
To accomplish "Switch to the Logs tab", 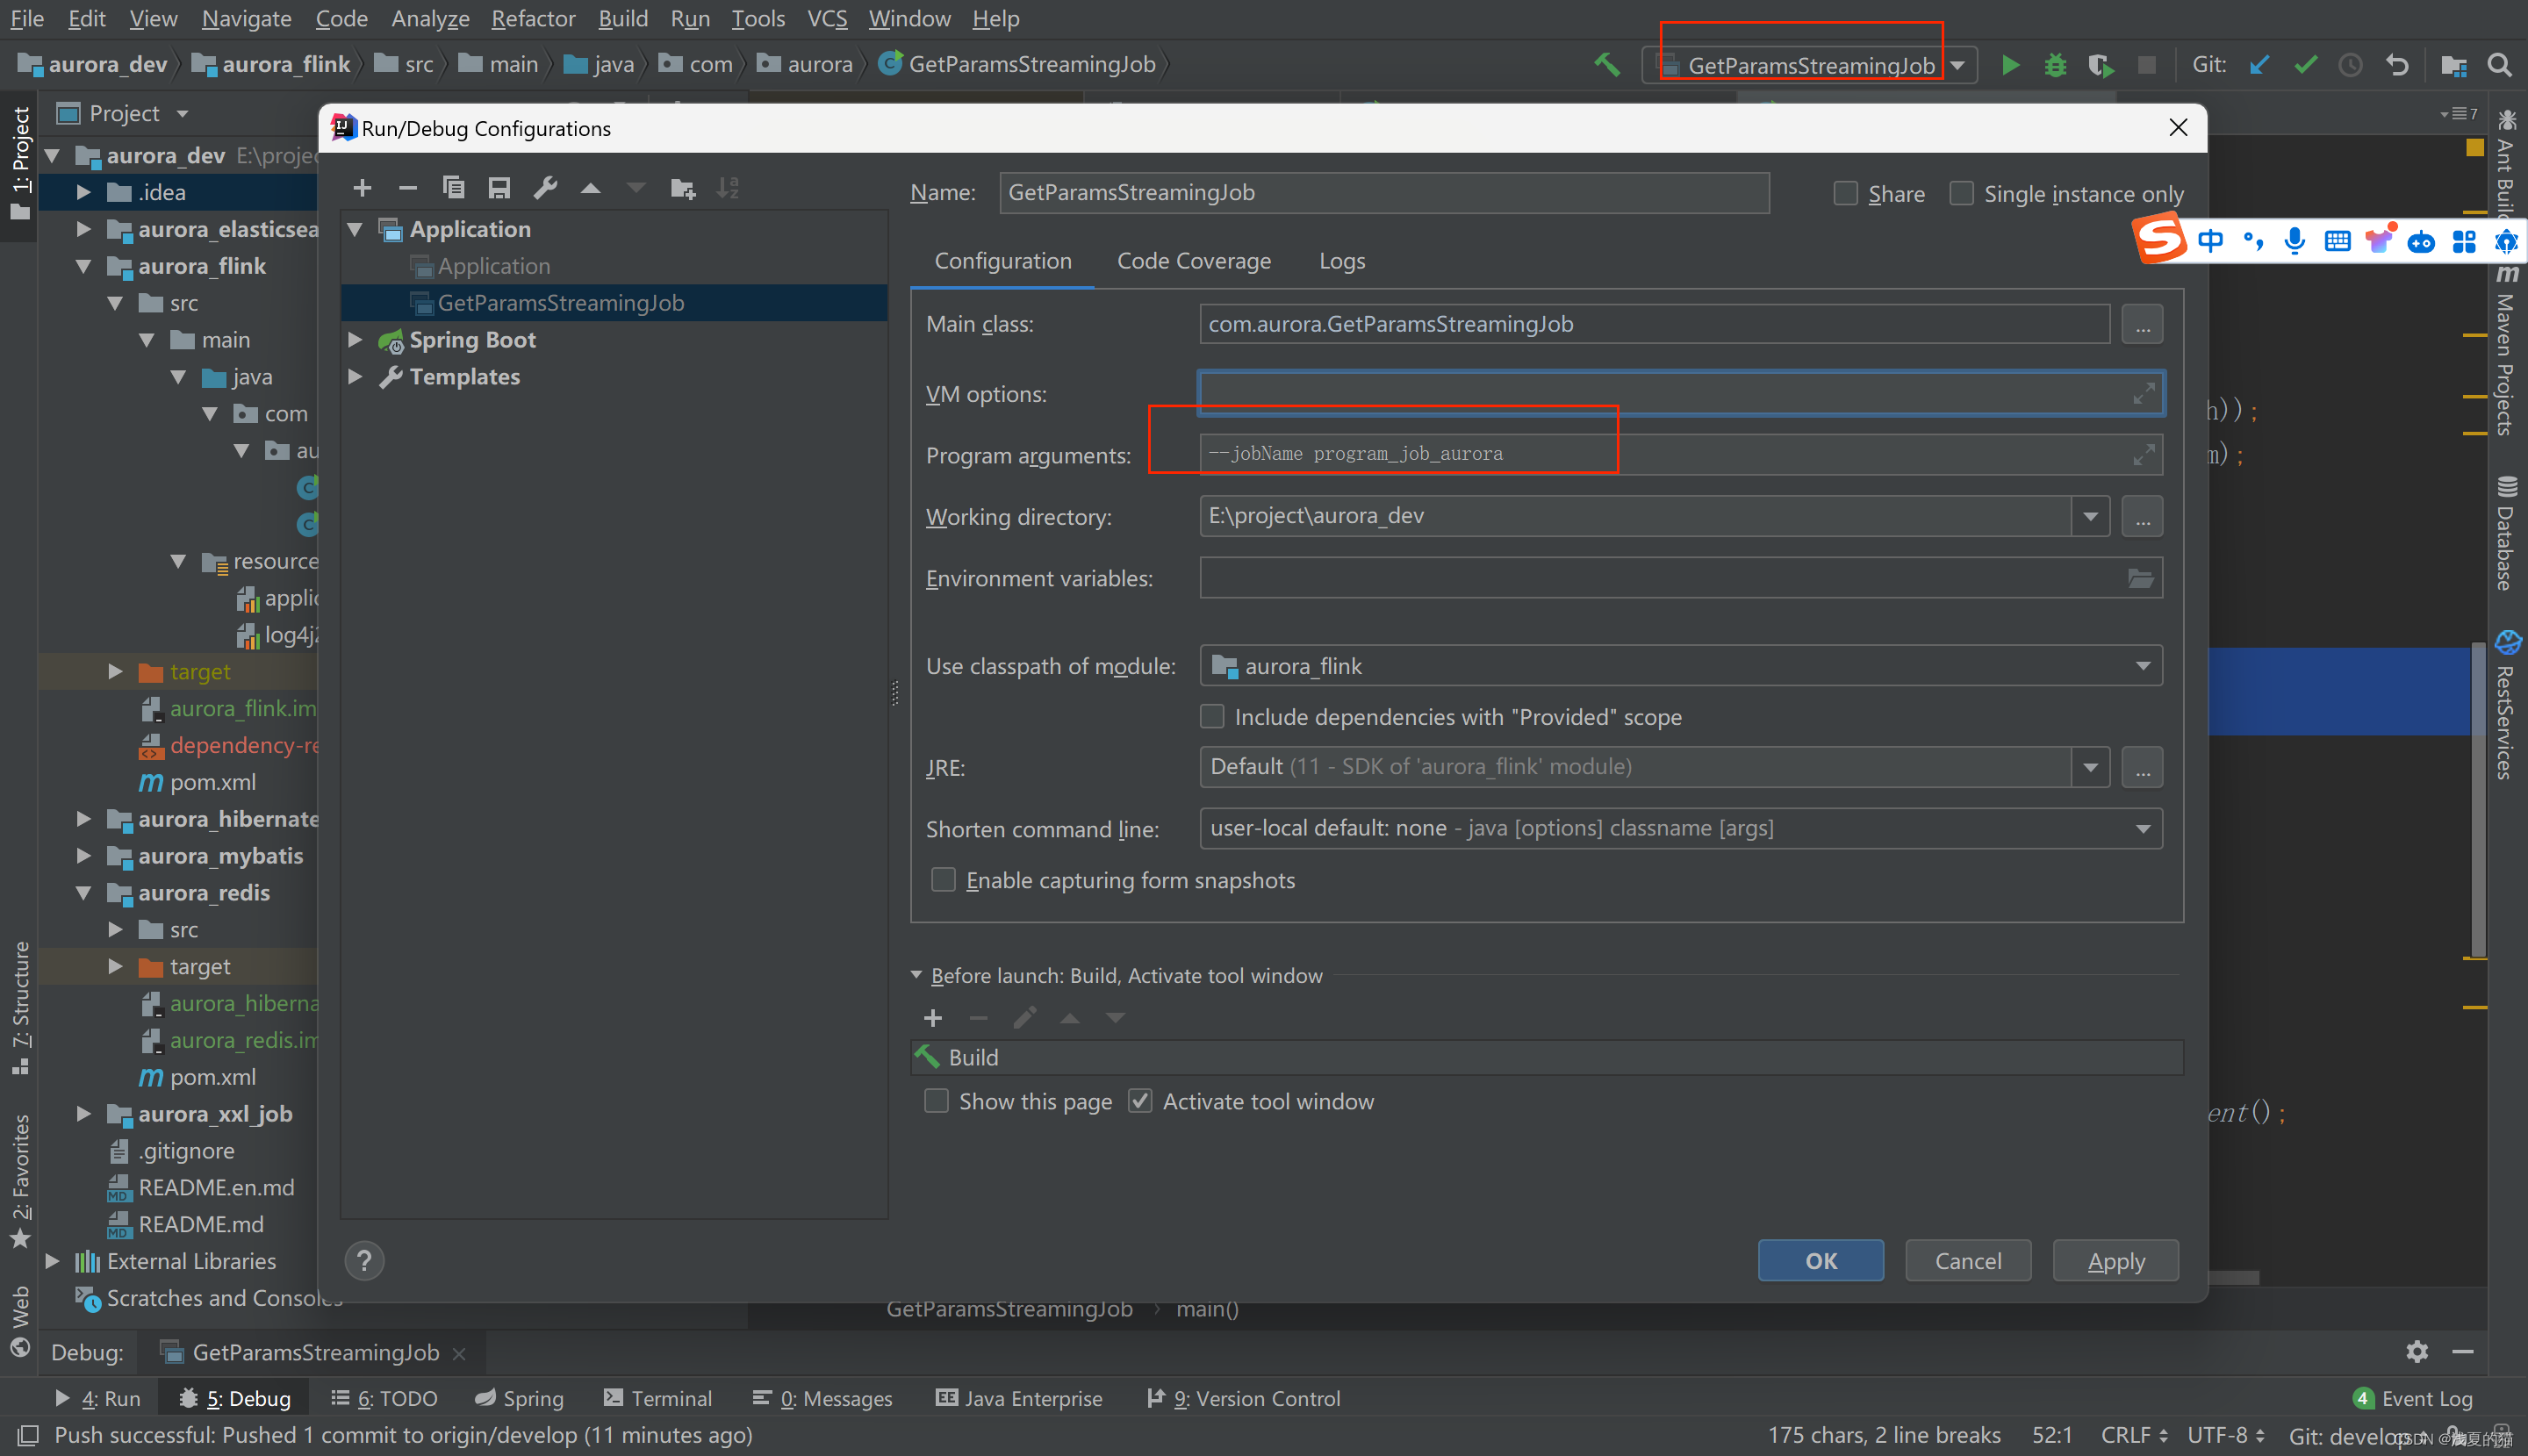I will pyautogui.click(x=1339, y=261).
